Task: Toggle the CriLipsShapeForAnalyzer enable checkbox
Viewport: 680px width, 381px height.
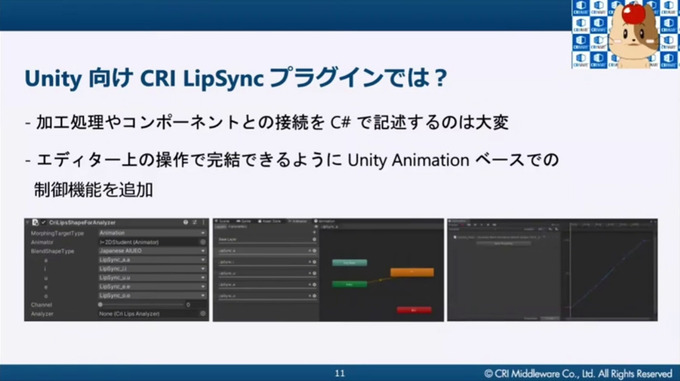Action: tap(43, 222)
